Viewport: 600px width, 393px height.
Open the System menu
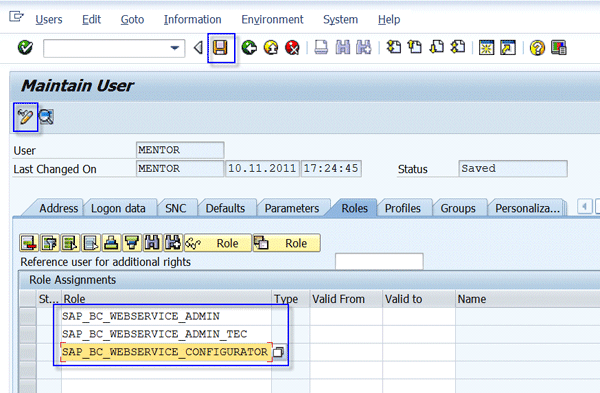tap(340, 20)
